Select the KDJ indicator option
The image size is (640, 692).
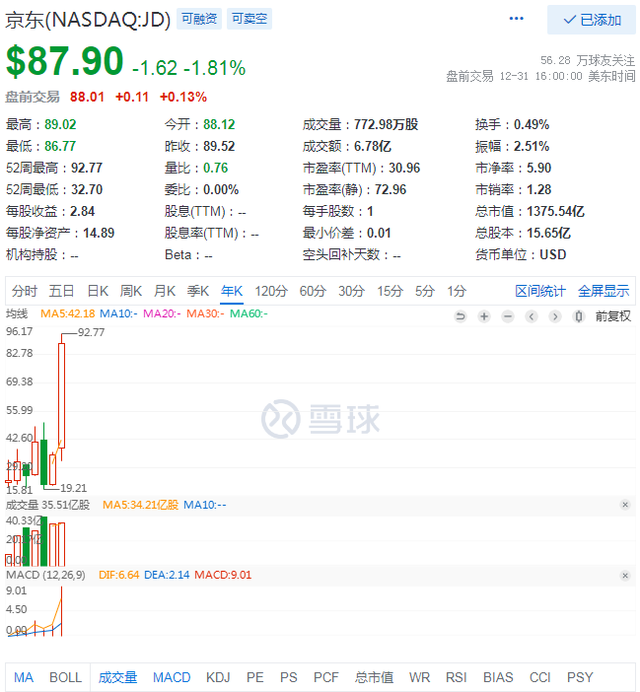217,677
